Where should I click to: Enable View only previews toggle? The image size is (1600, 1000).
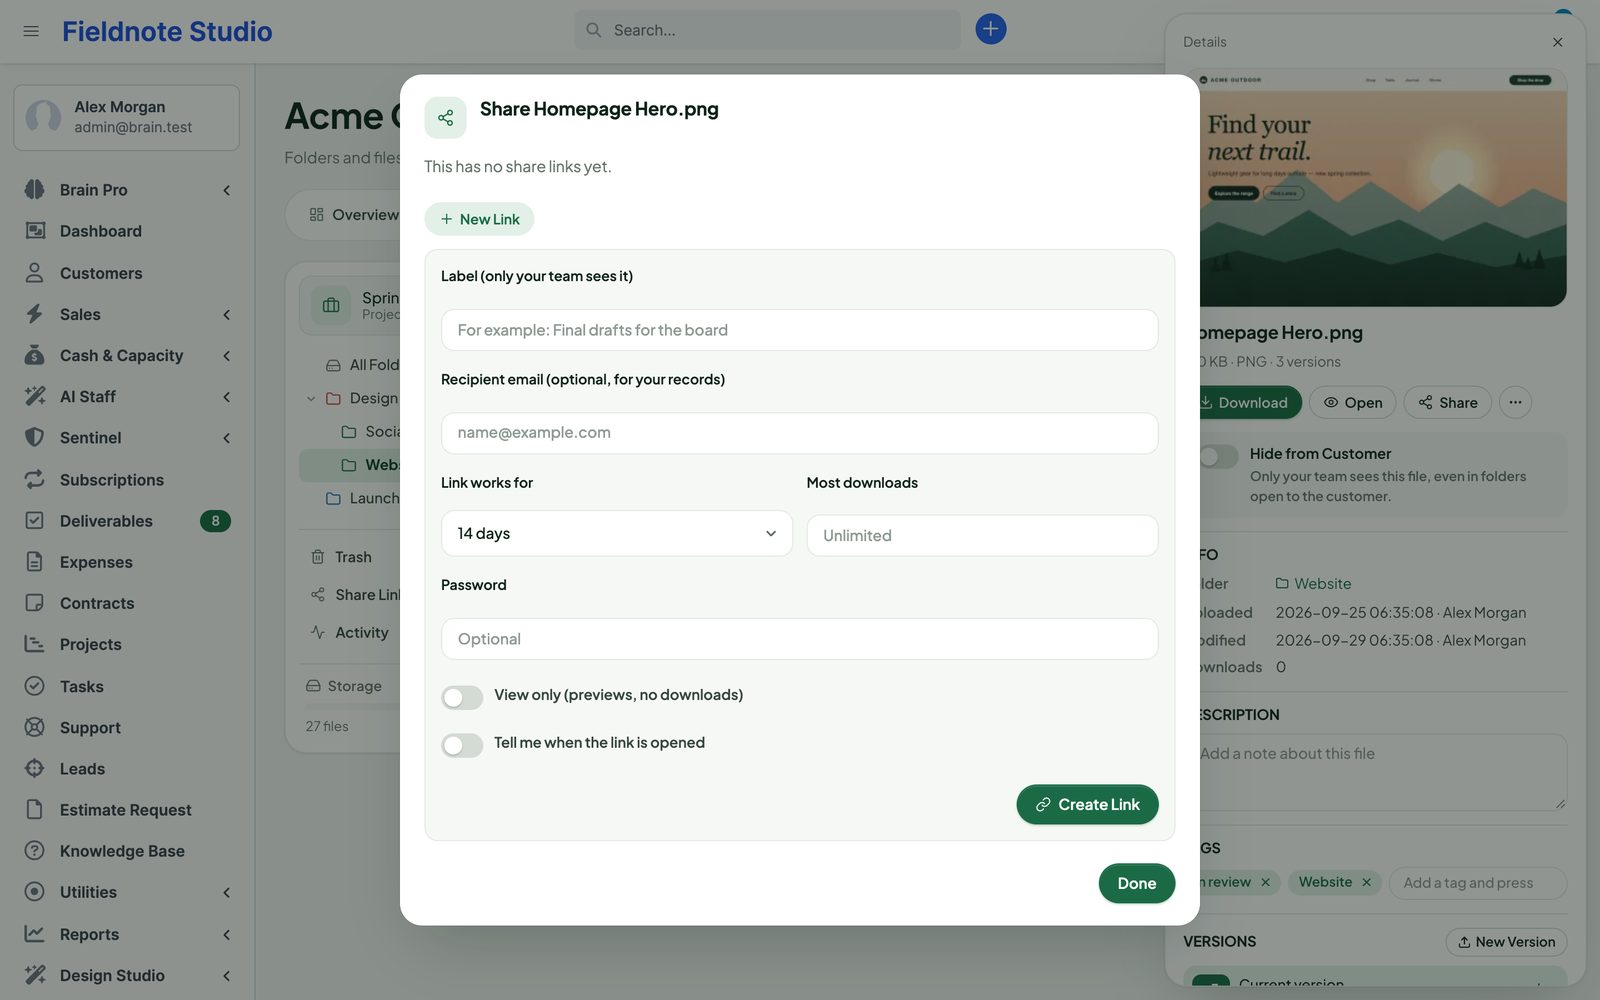[x=462, y=697]
